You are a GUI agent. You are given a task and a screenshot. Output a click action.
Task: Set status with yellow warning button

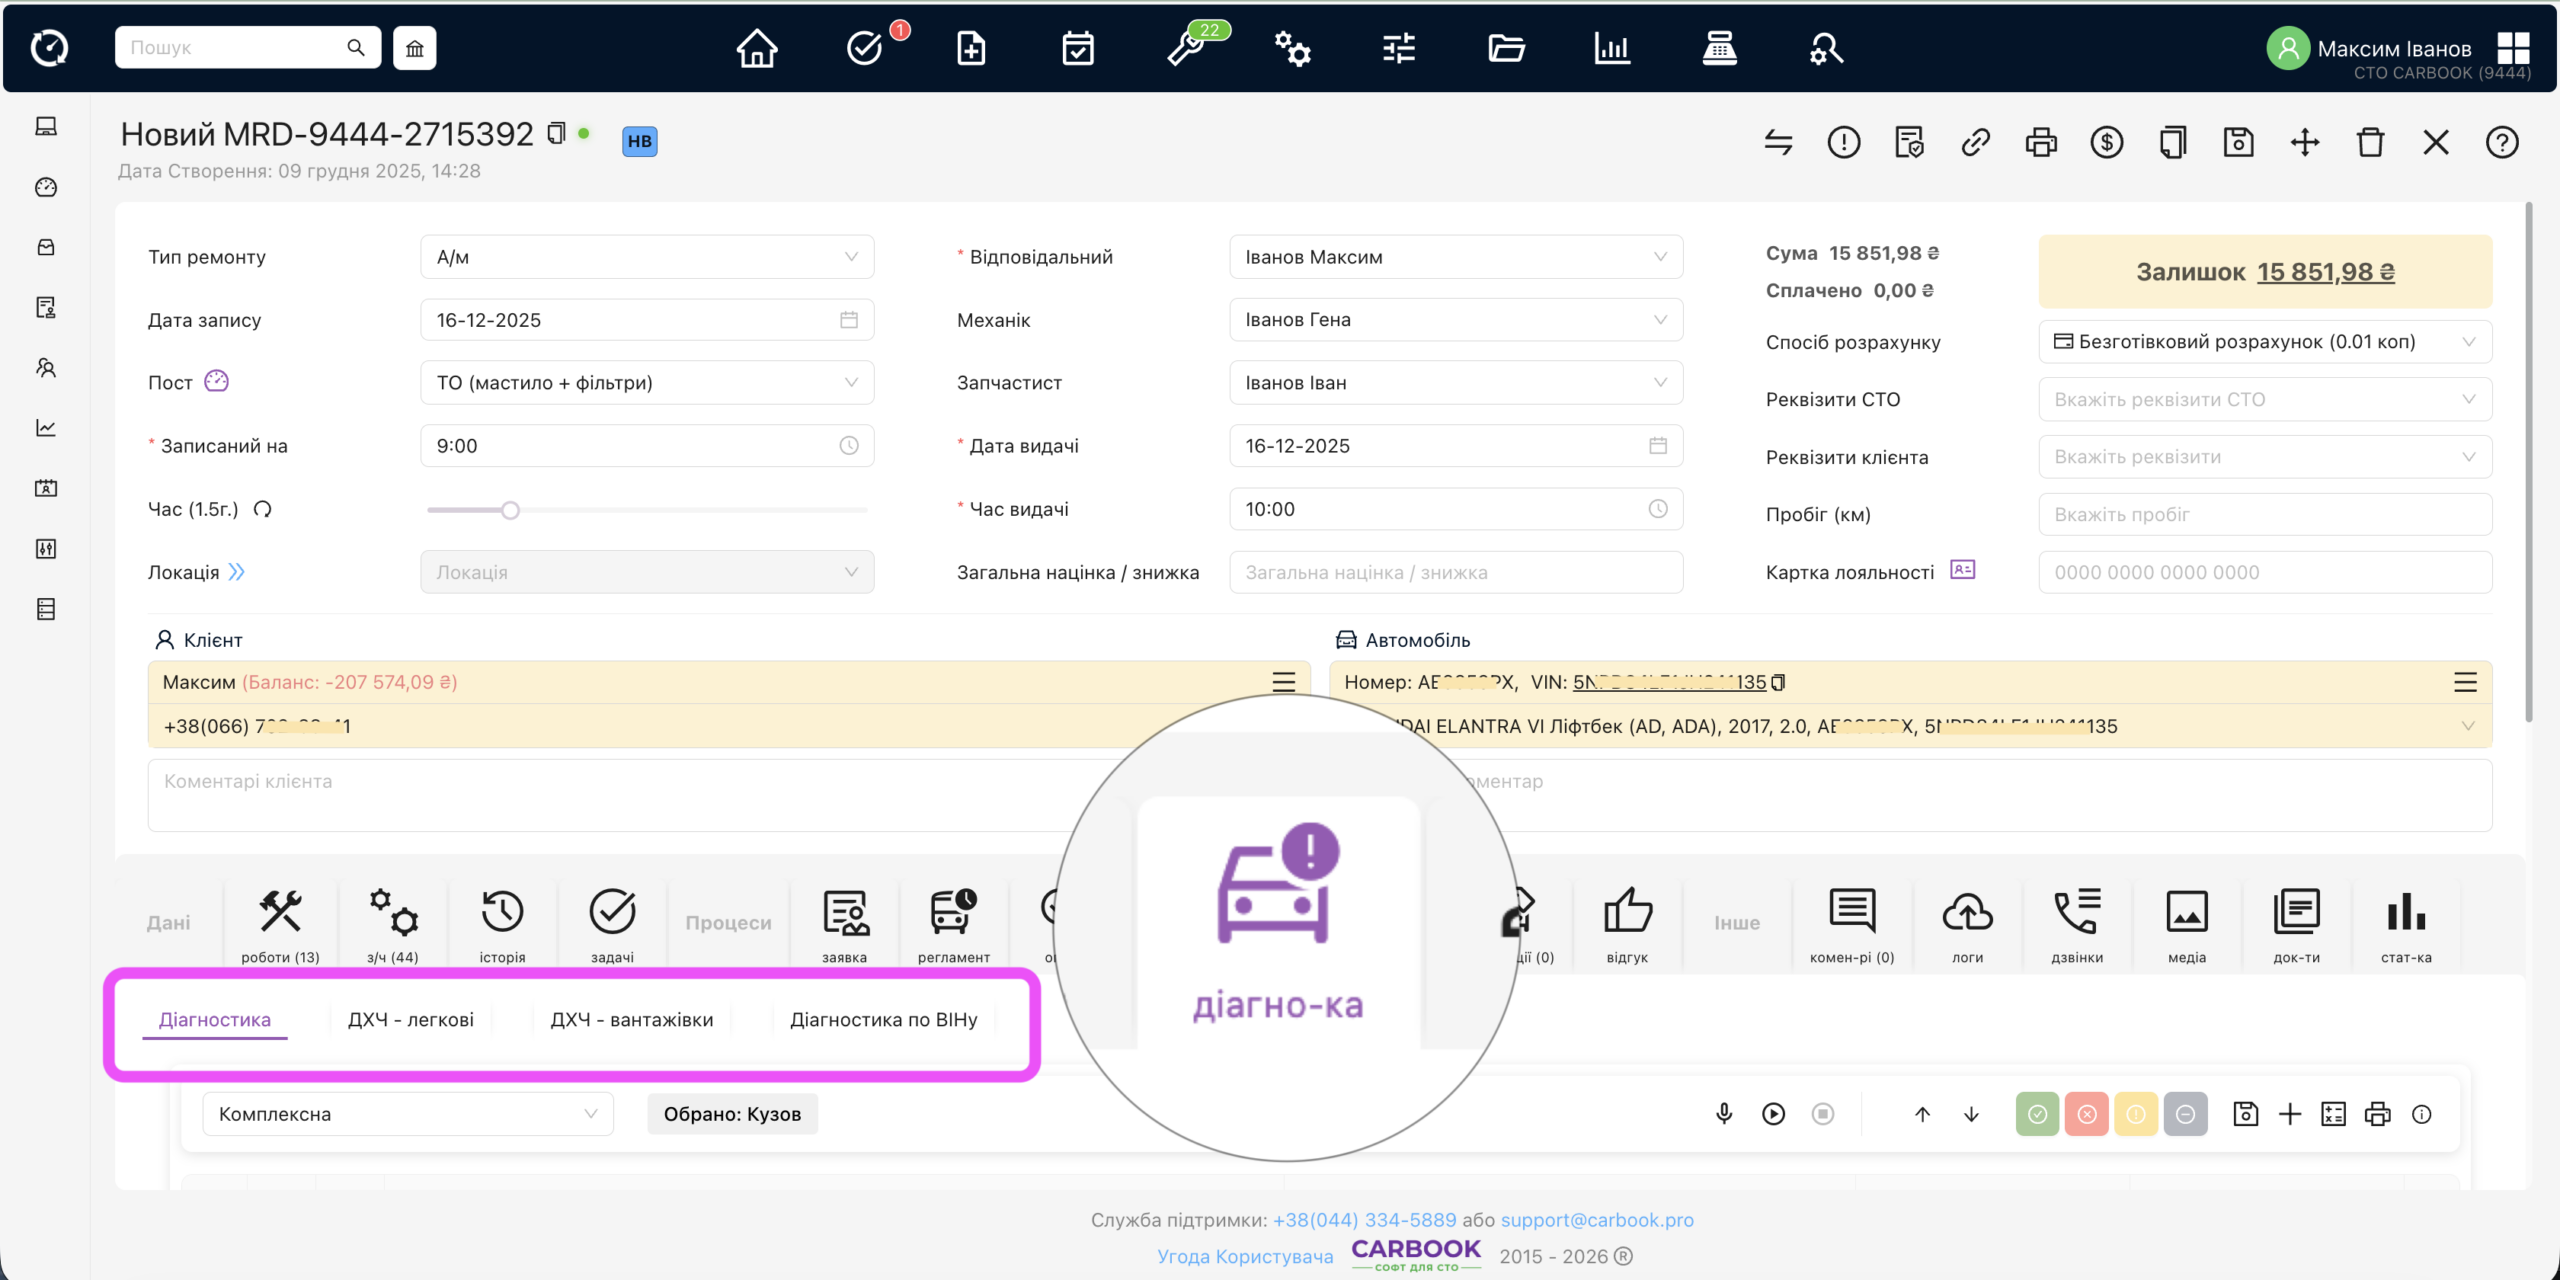tap(2136, 1114)
